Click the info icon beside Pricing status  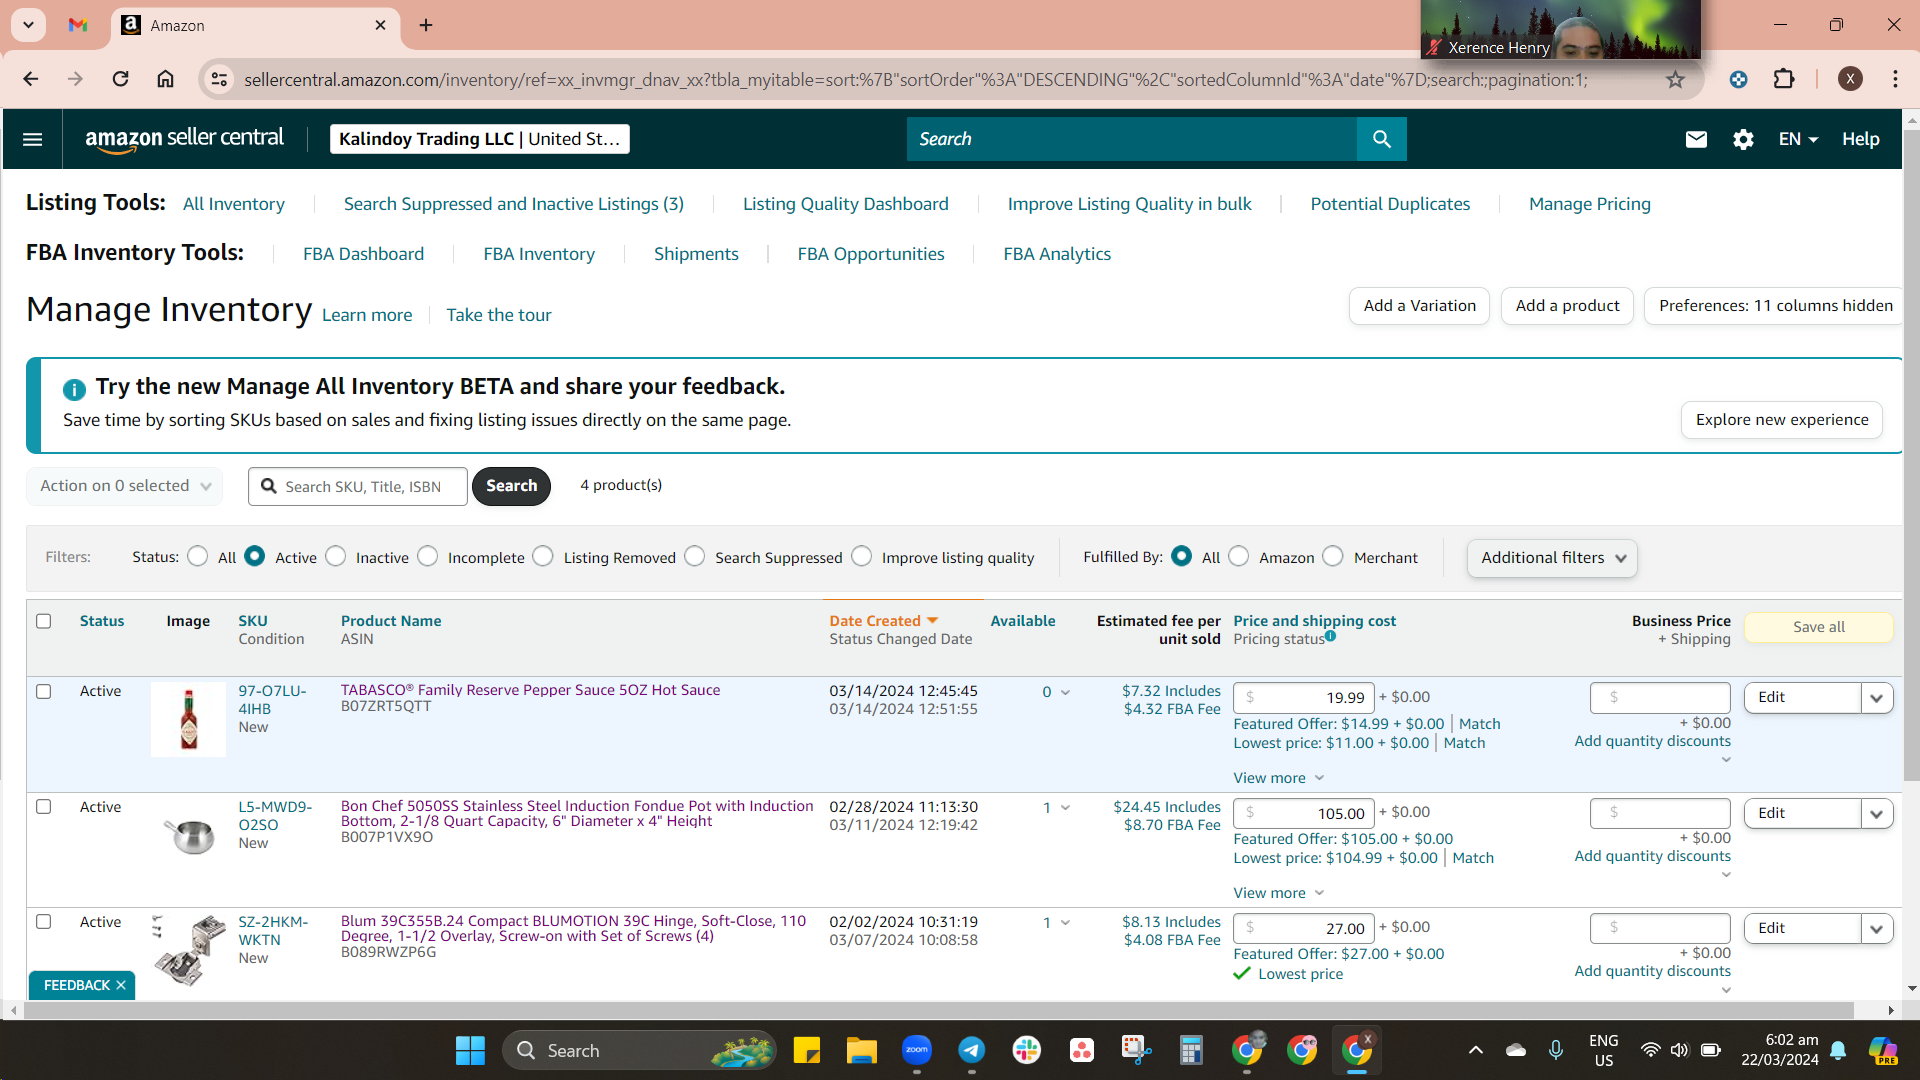pyautogui.click(x=1330, y=635)
